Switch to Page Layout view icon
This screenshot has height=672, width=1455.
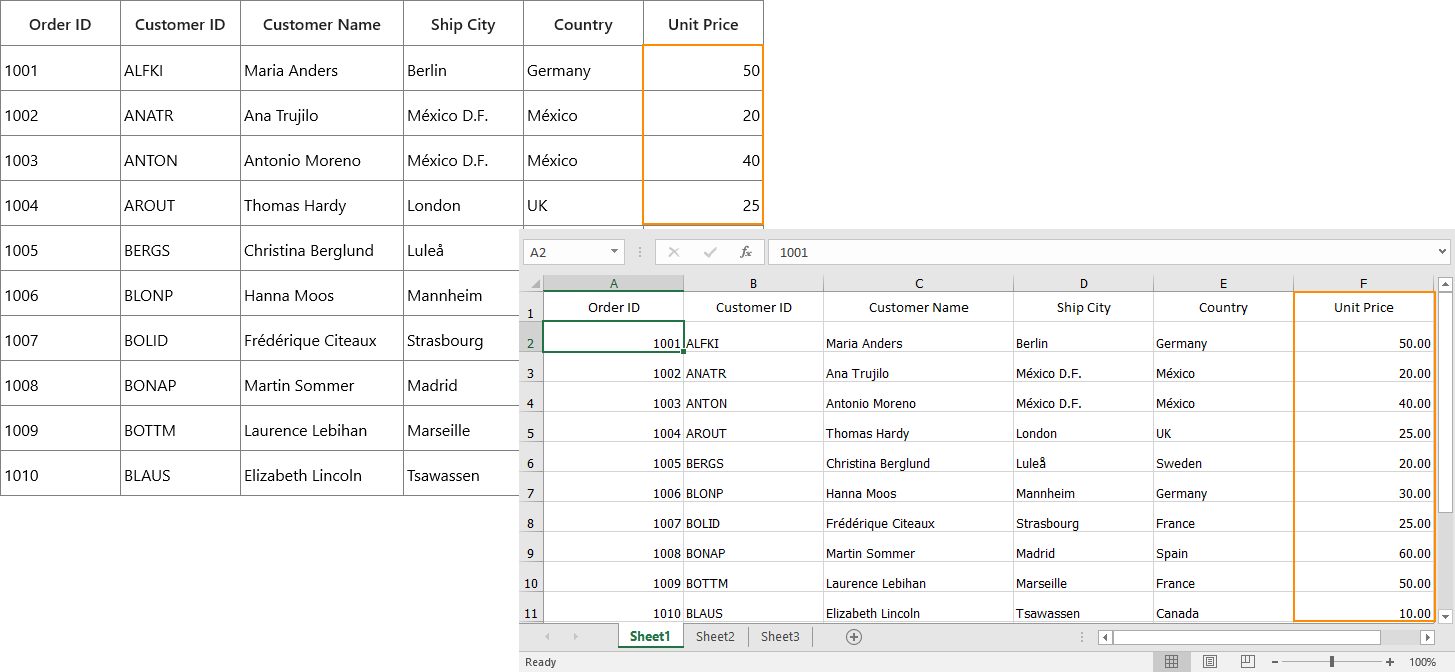click(x=1210, y=662)
